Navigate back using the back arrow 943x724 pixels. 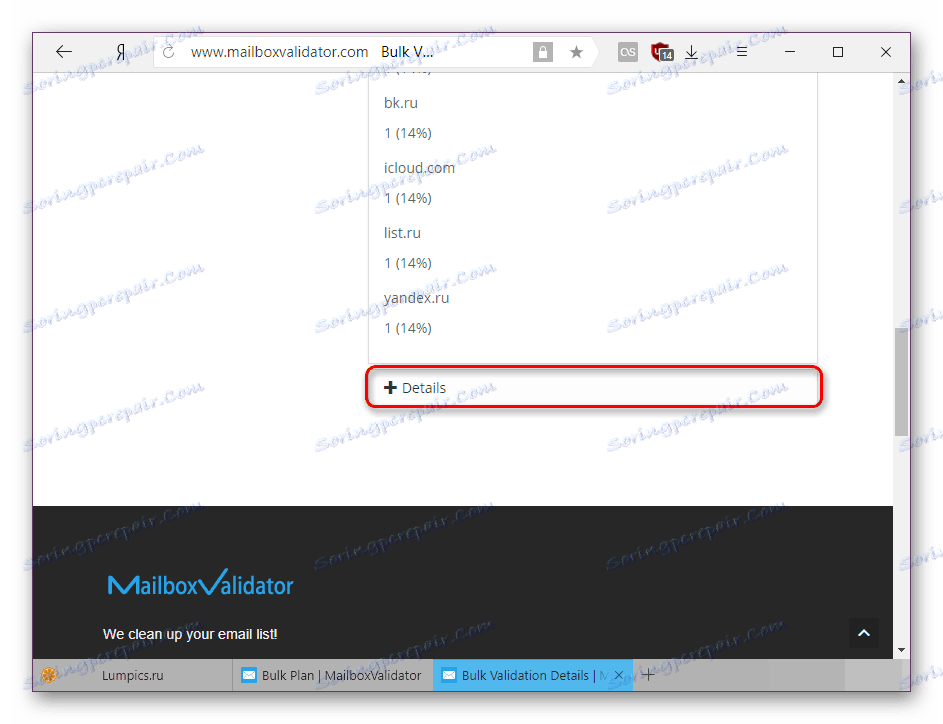63,51
